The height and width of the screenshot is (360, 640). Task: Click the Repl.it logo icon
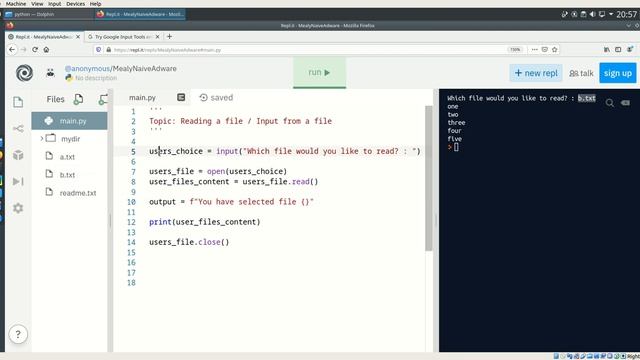pyautogui.click(x=24, y=73)
